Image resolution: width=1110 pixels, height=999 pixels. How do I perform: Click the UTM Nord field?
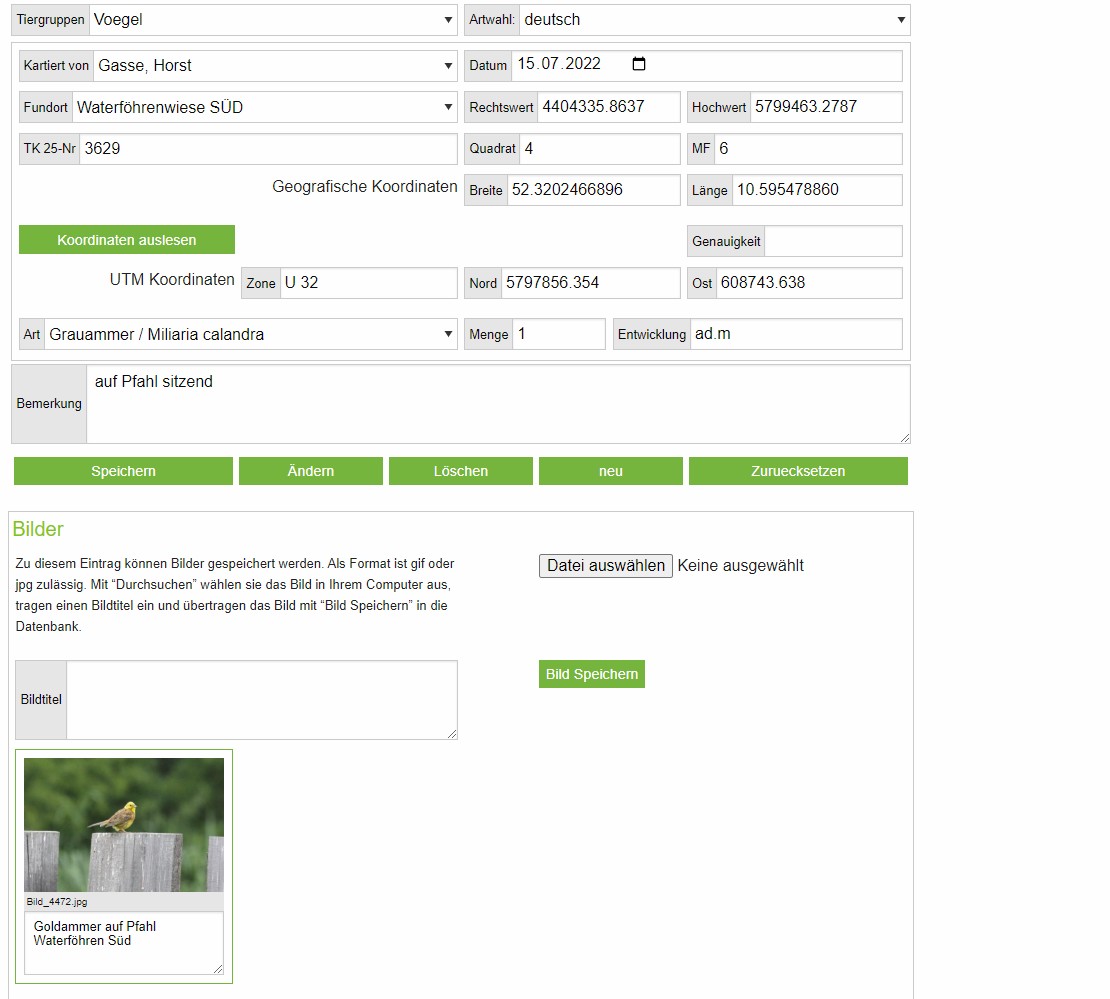click(590, 282)
